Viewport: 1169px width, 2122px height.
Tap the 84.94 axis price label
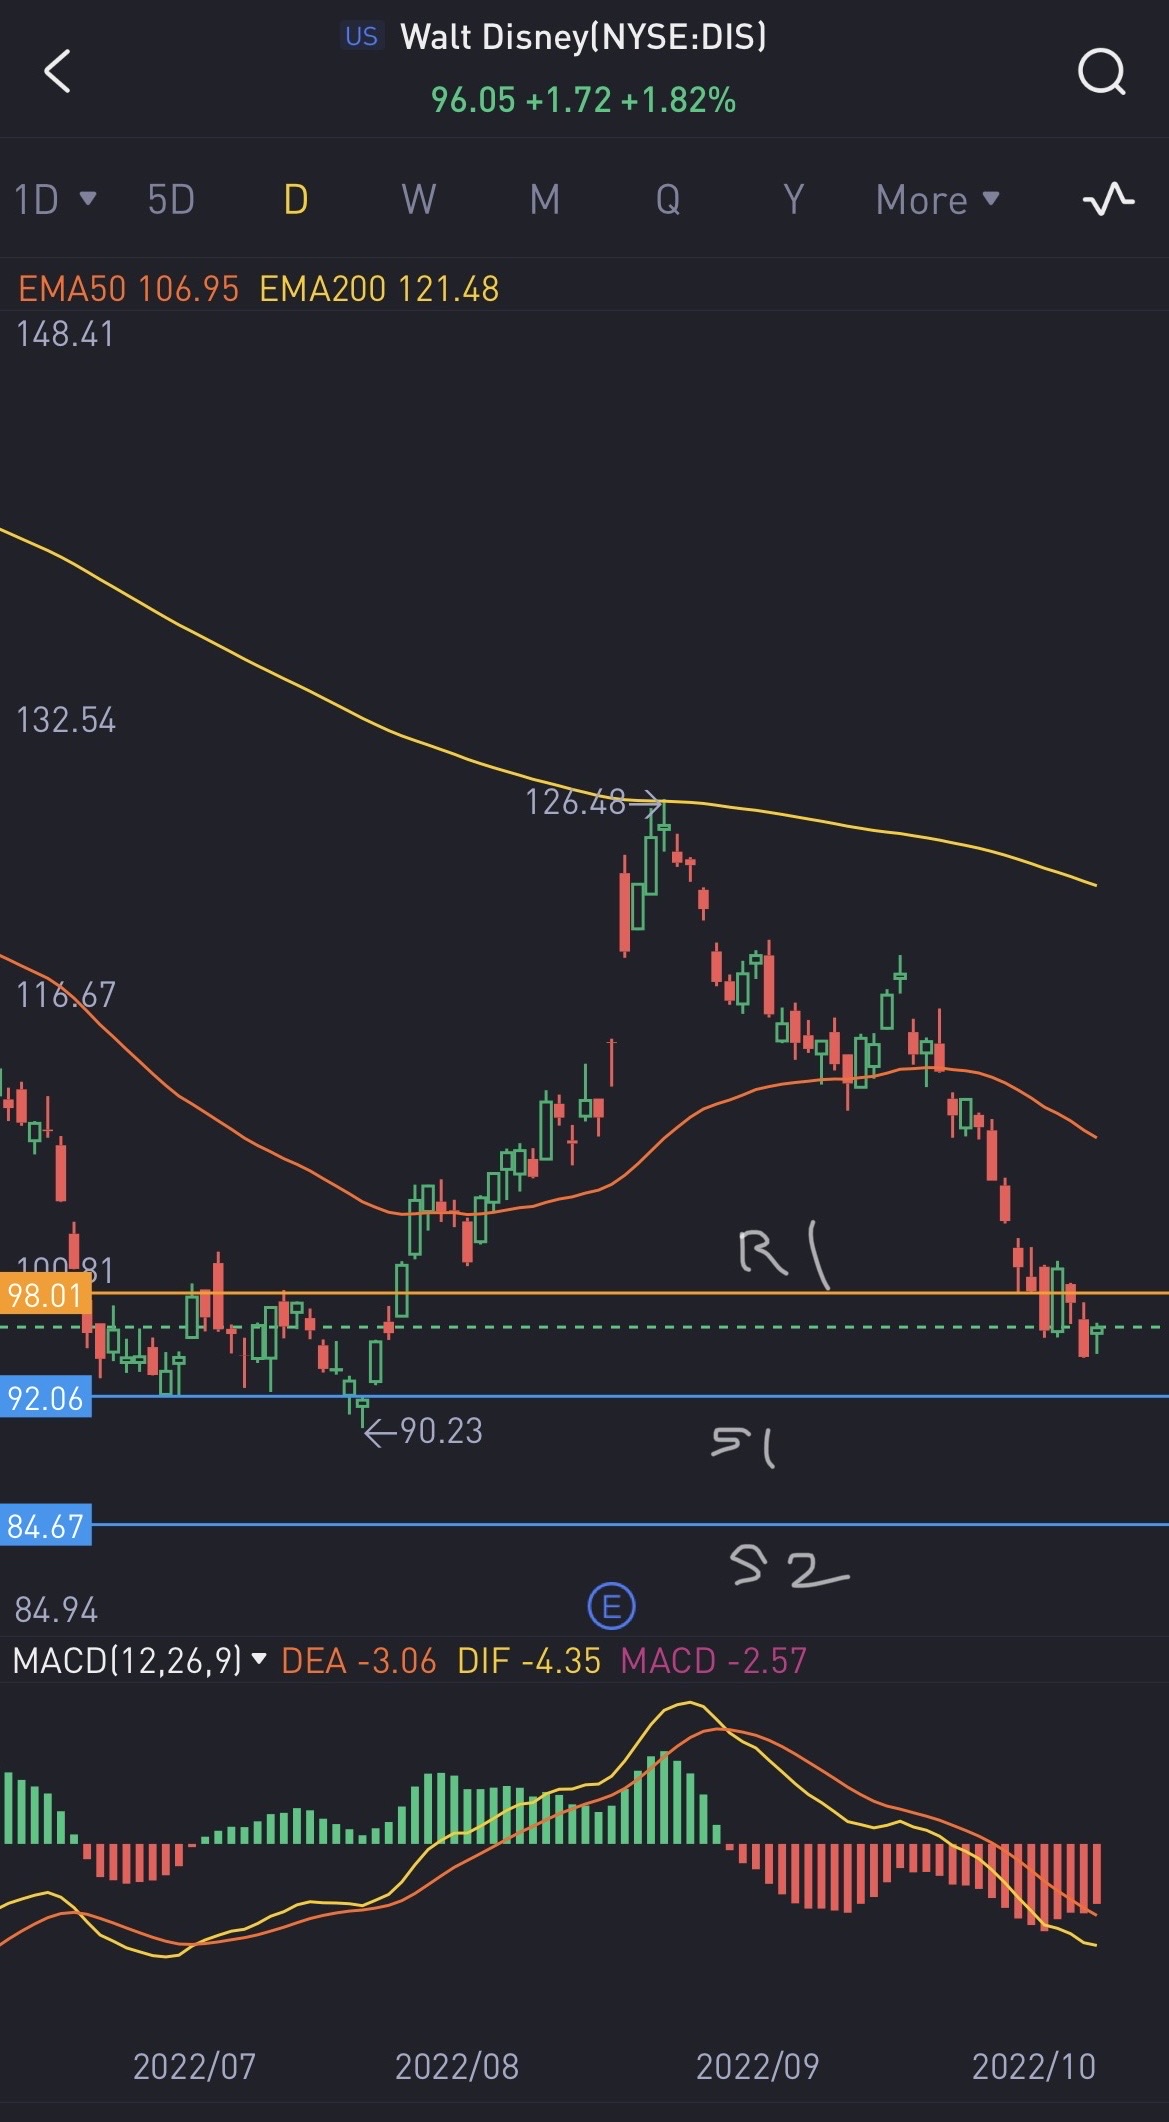point(56,1610)
